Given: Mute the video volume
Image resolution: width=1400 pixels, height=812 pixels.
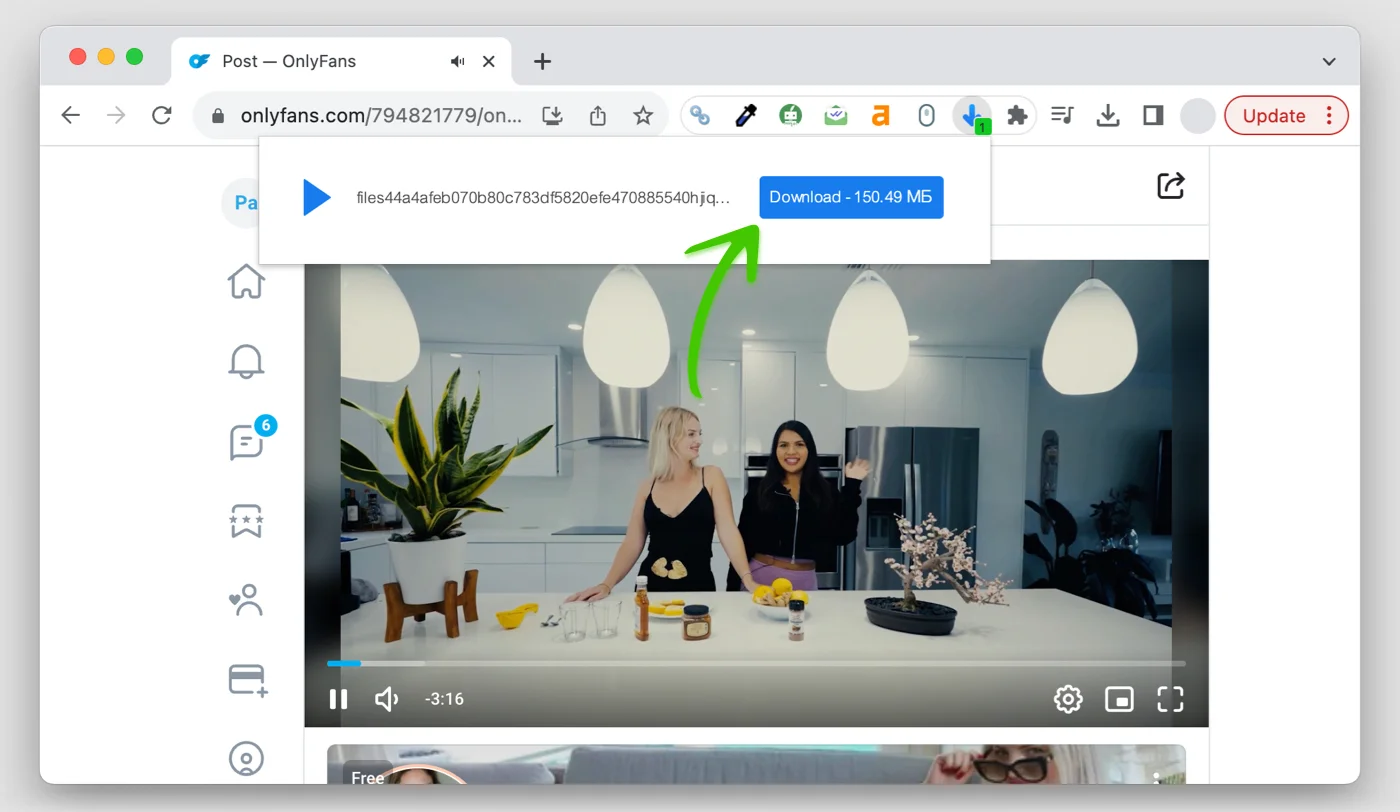Looking at the screenshot, I should point(386,699).
